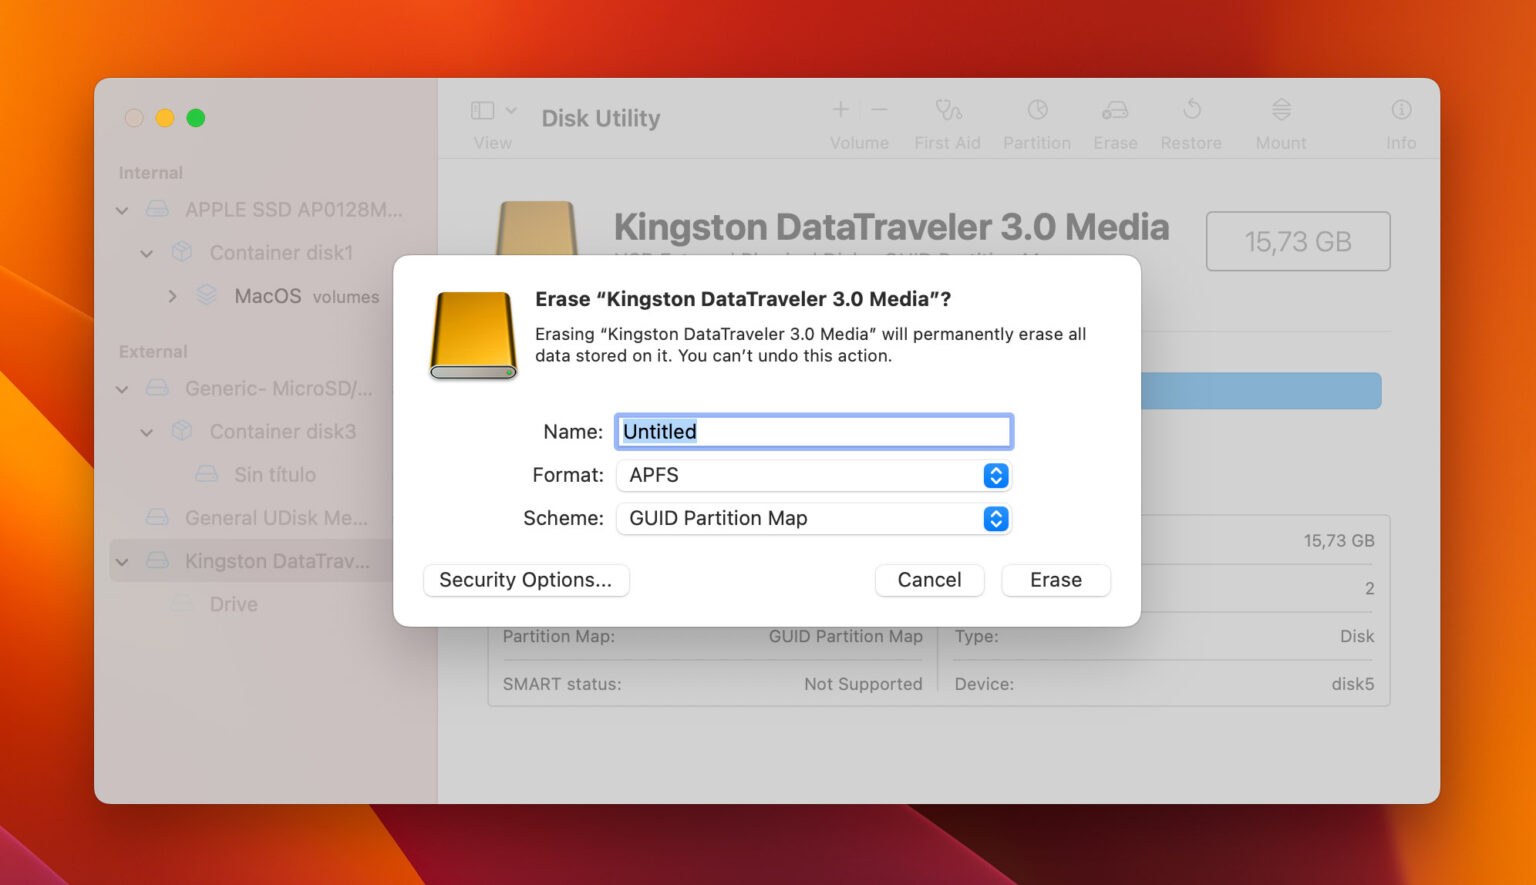Mount the selected disk via toolbar icon

coord(1280,120)
